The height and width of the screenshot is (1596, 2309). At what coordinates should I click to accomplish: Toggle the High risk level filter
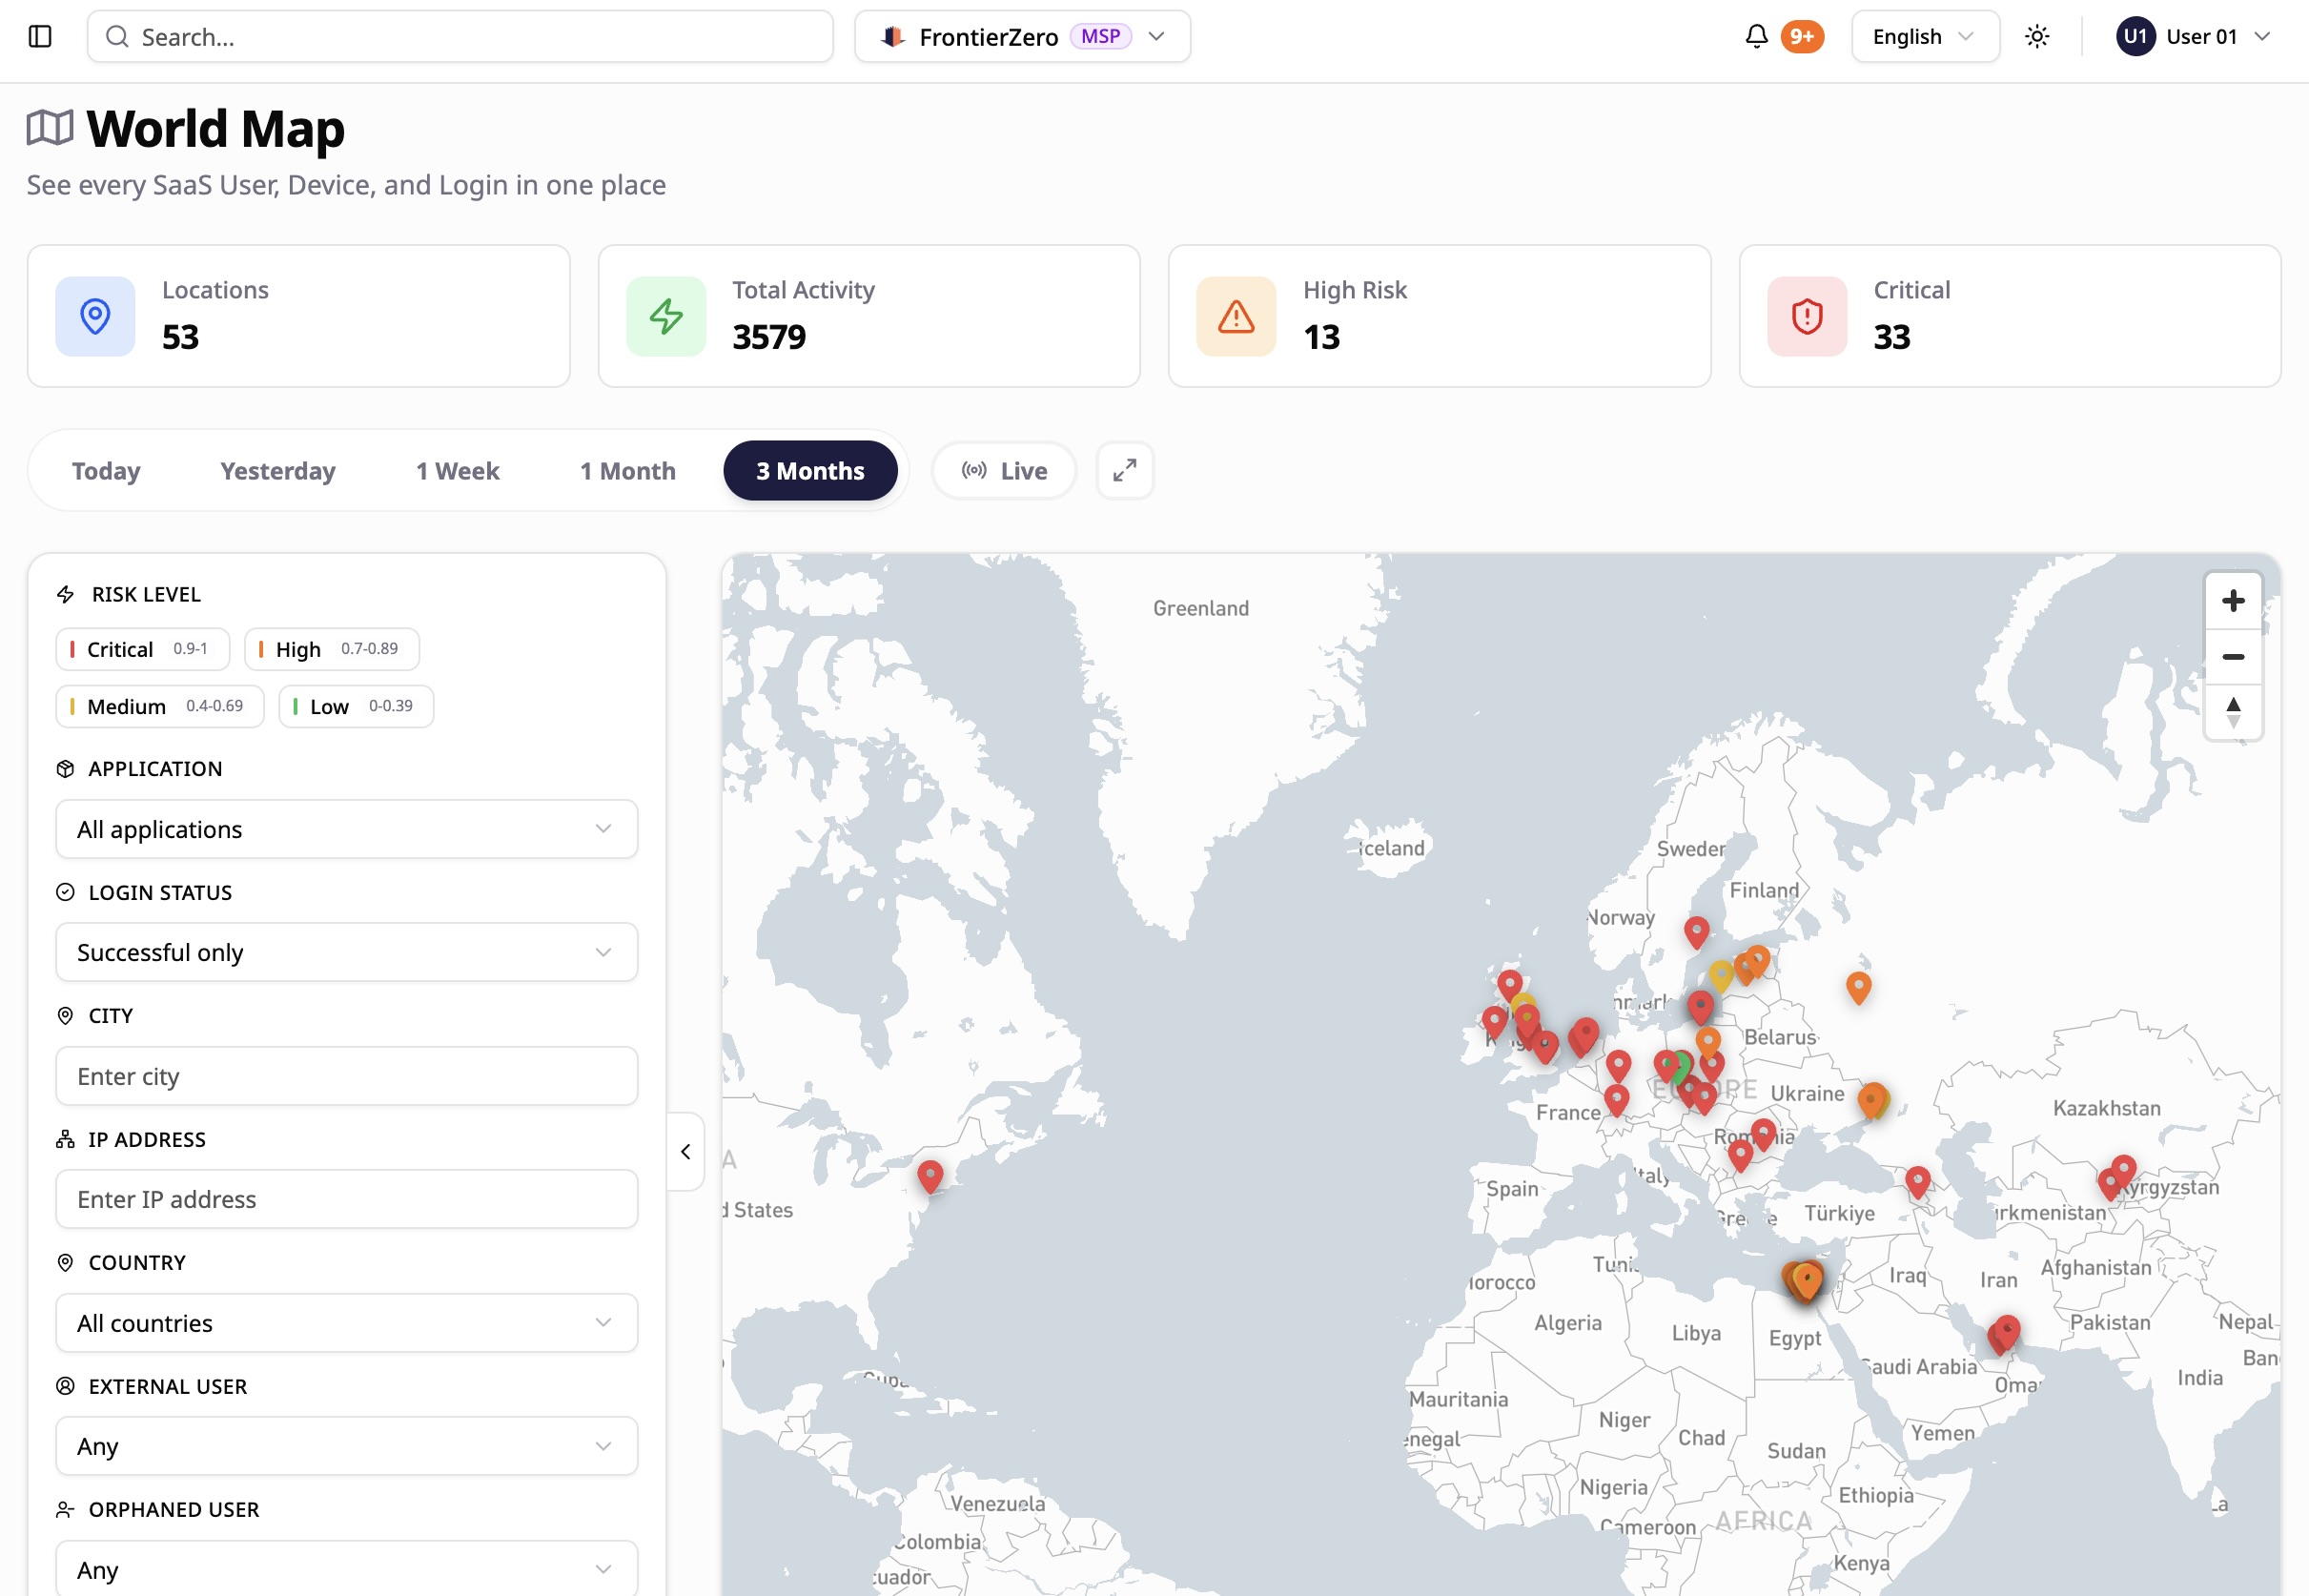point(331,649)
